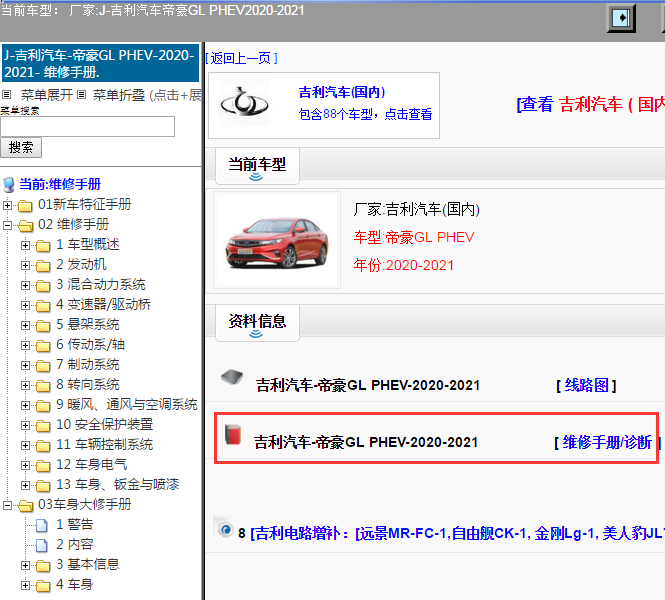
Task: Open the 当前车型 tab
Action: pos(257,166)
